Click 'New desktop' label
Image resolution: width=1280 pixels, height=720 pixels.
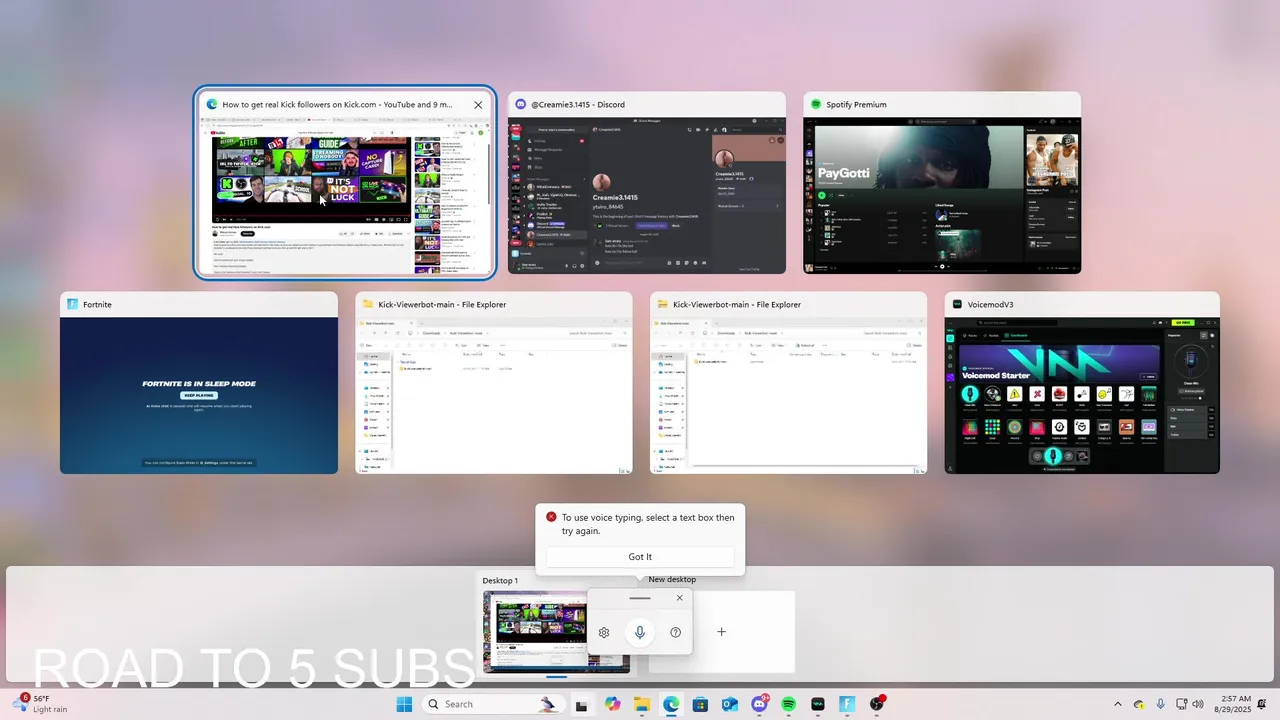672,580
